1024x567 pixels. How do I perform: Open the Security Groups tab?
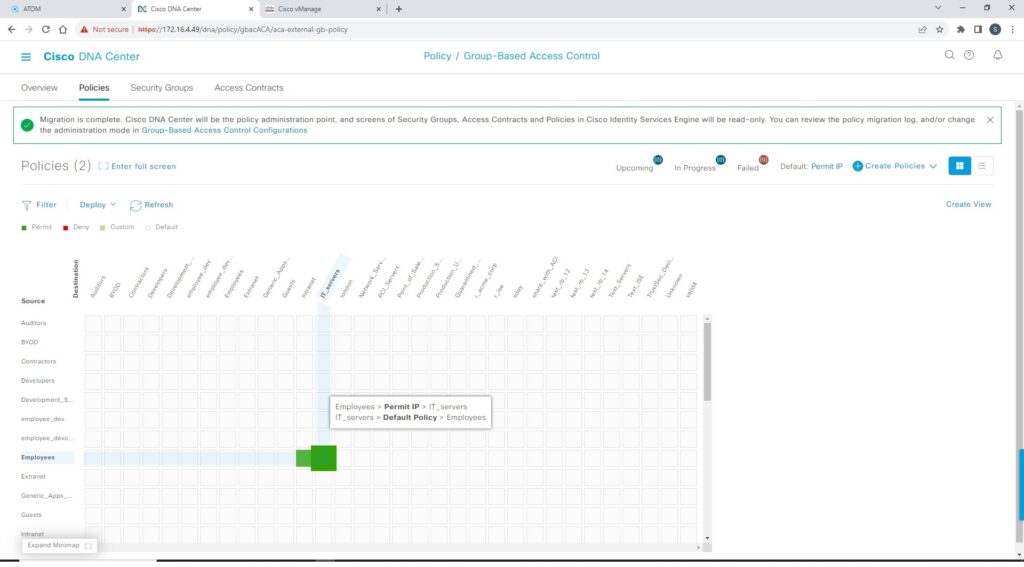tap(162, 88)
